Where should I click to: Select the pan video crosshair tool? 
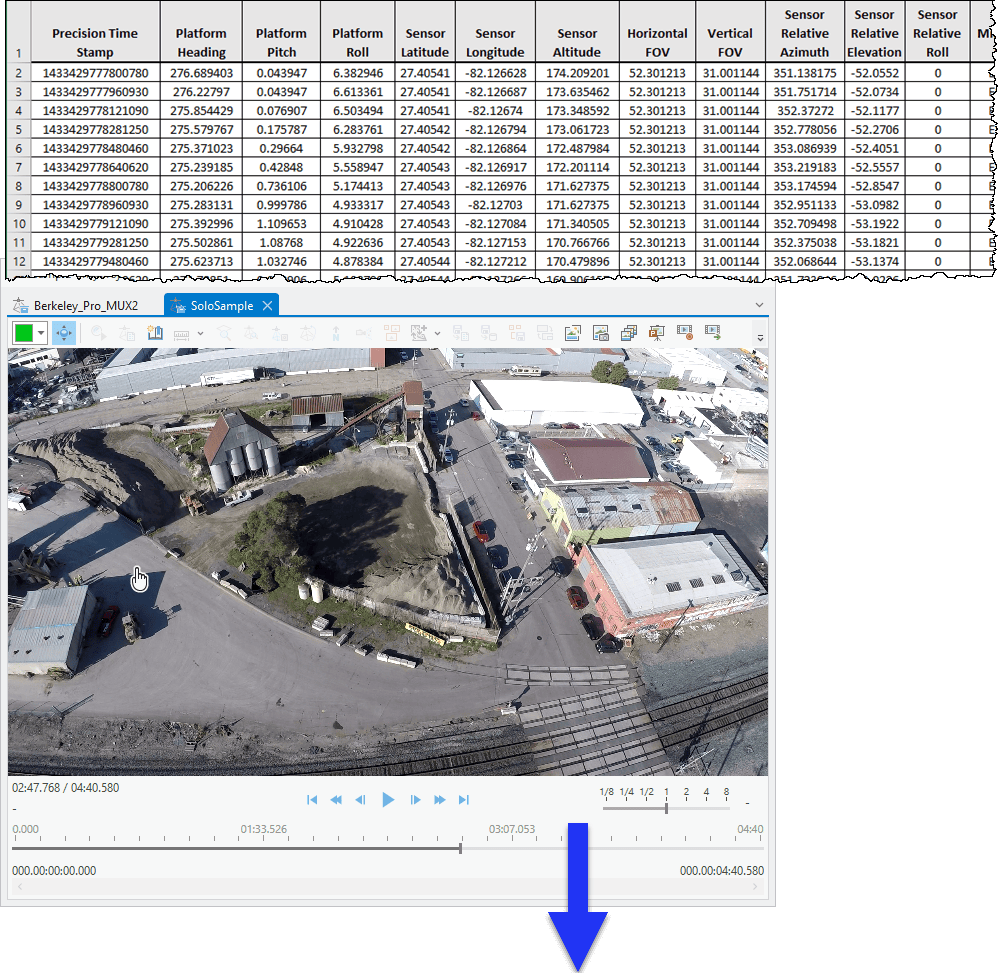tap(63, 333)
